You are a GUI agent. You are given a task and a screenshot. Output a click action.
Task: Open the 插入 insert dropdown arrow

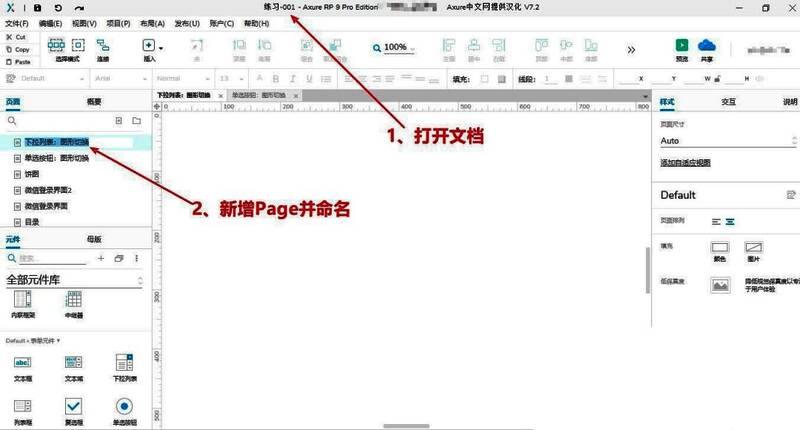pyautogui.click(x=161, y=48)
